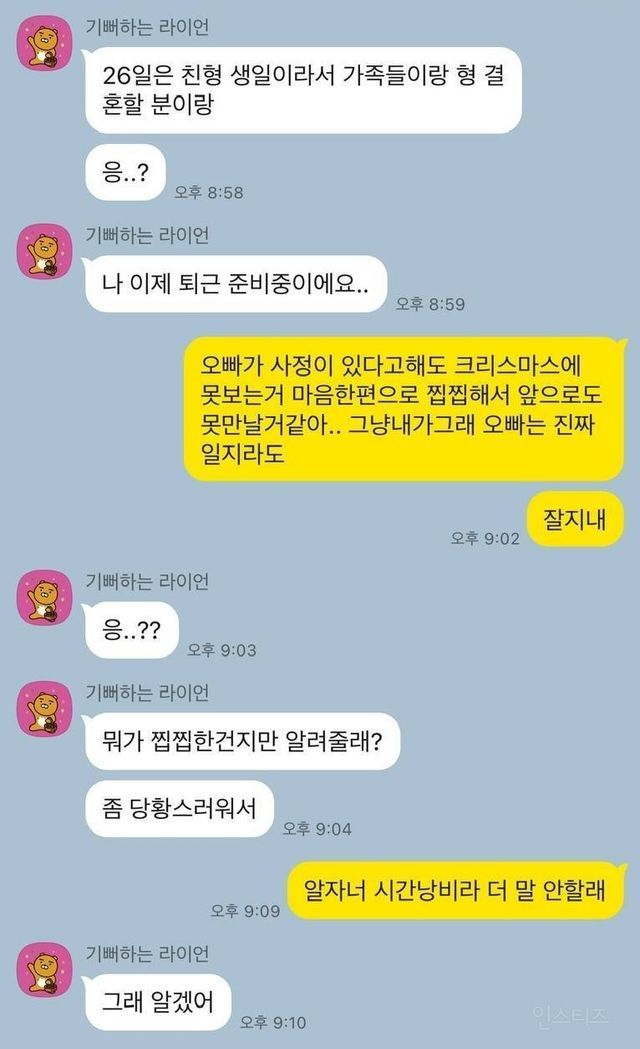Tap the 그래 알겠어 bubble
This screenshot has width=640, height=1049.
pos(156,1002)
